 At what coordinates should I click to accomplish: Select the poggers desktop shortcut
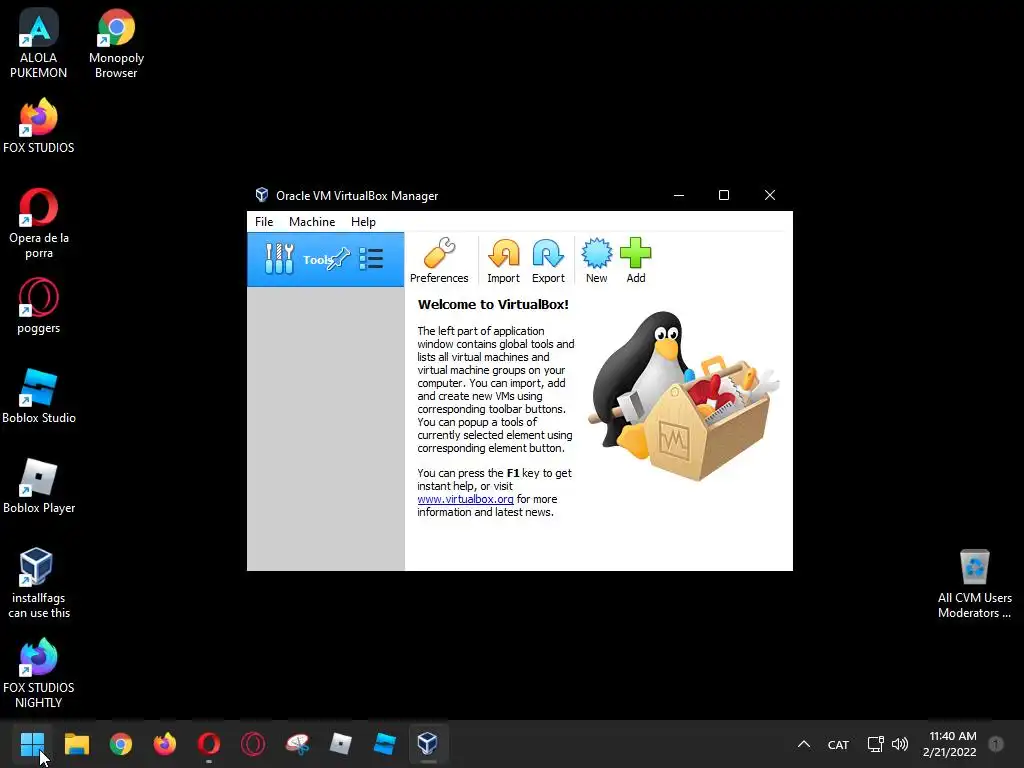pos(39,306)
